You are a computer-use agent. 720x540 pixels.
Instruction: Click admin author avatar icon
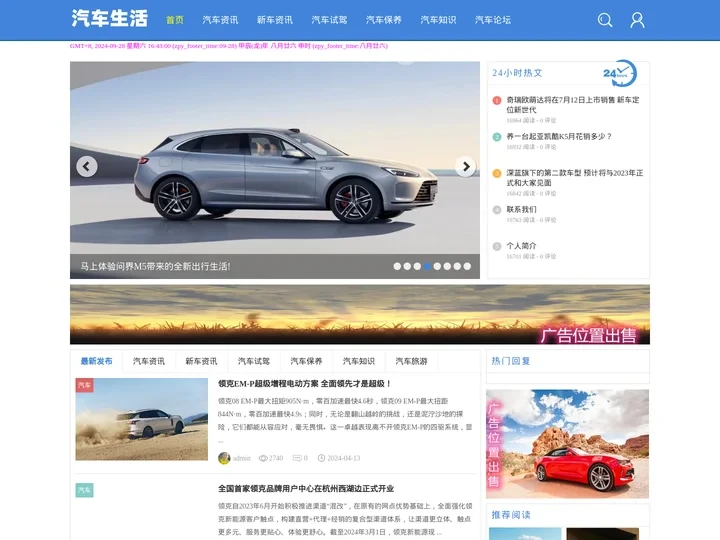tap(224, 458)
